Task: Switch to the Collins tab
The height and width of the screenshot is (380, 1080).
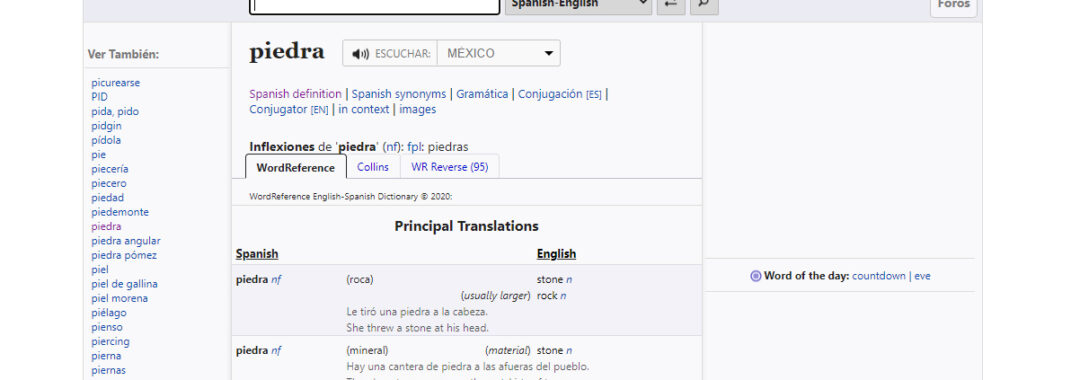Action: tap(373, 167)
